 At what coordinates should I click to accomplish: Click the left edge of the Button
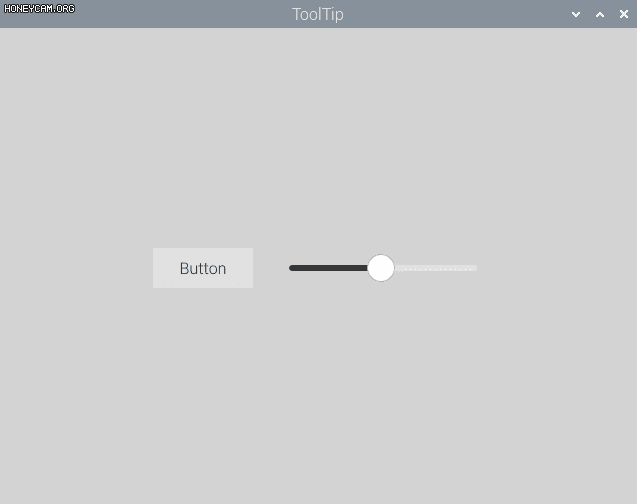[x=154, y=268]
